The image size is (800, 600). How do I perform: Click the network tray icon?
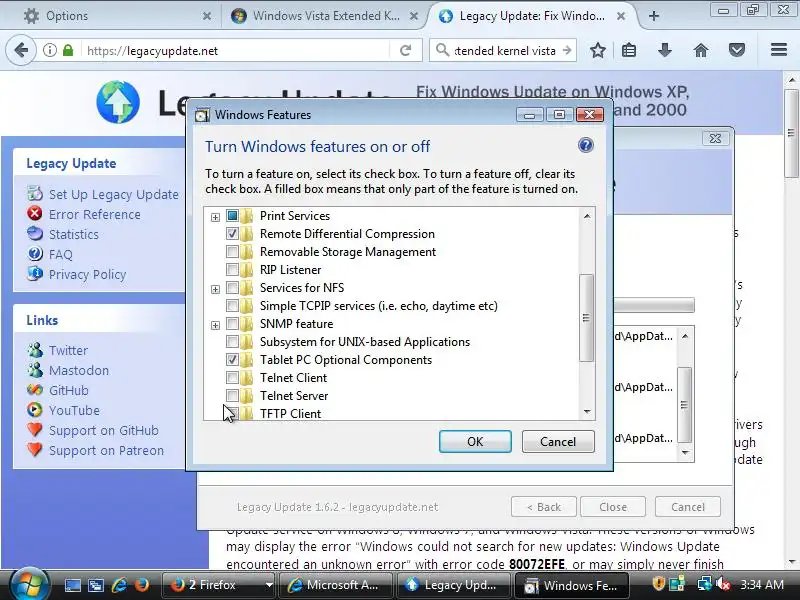click(704, 584)
